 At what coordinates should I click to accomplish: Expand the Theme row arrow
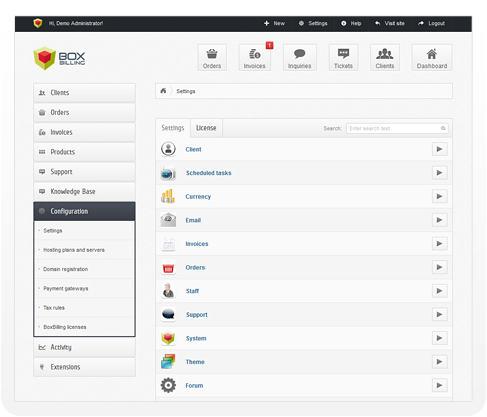(x=440, y=362)
